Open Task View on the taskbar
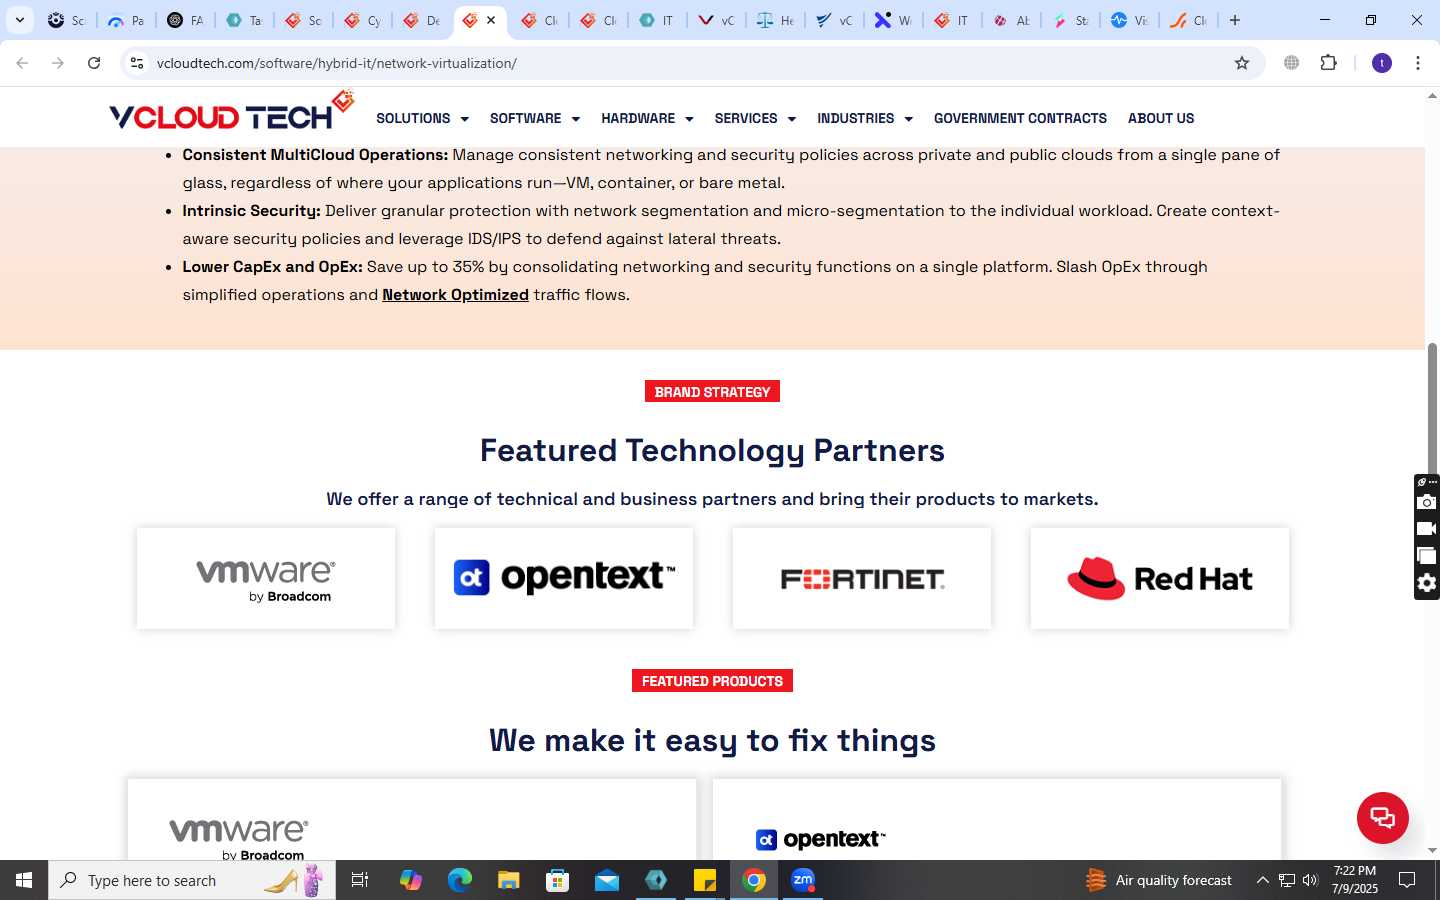1440x900 pixels. (x=360, y=880)
